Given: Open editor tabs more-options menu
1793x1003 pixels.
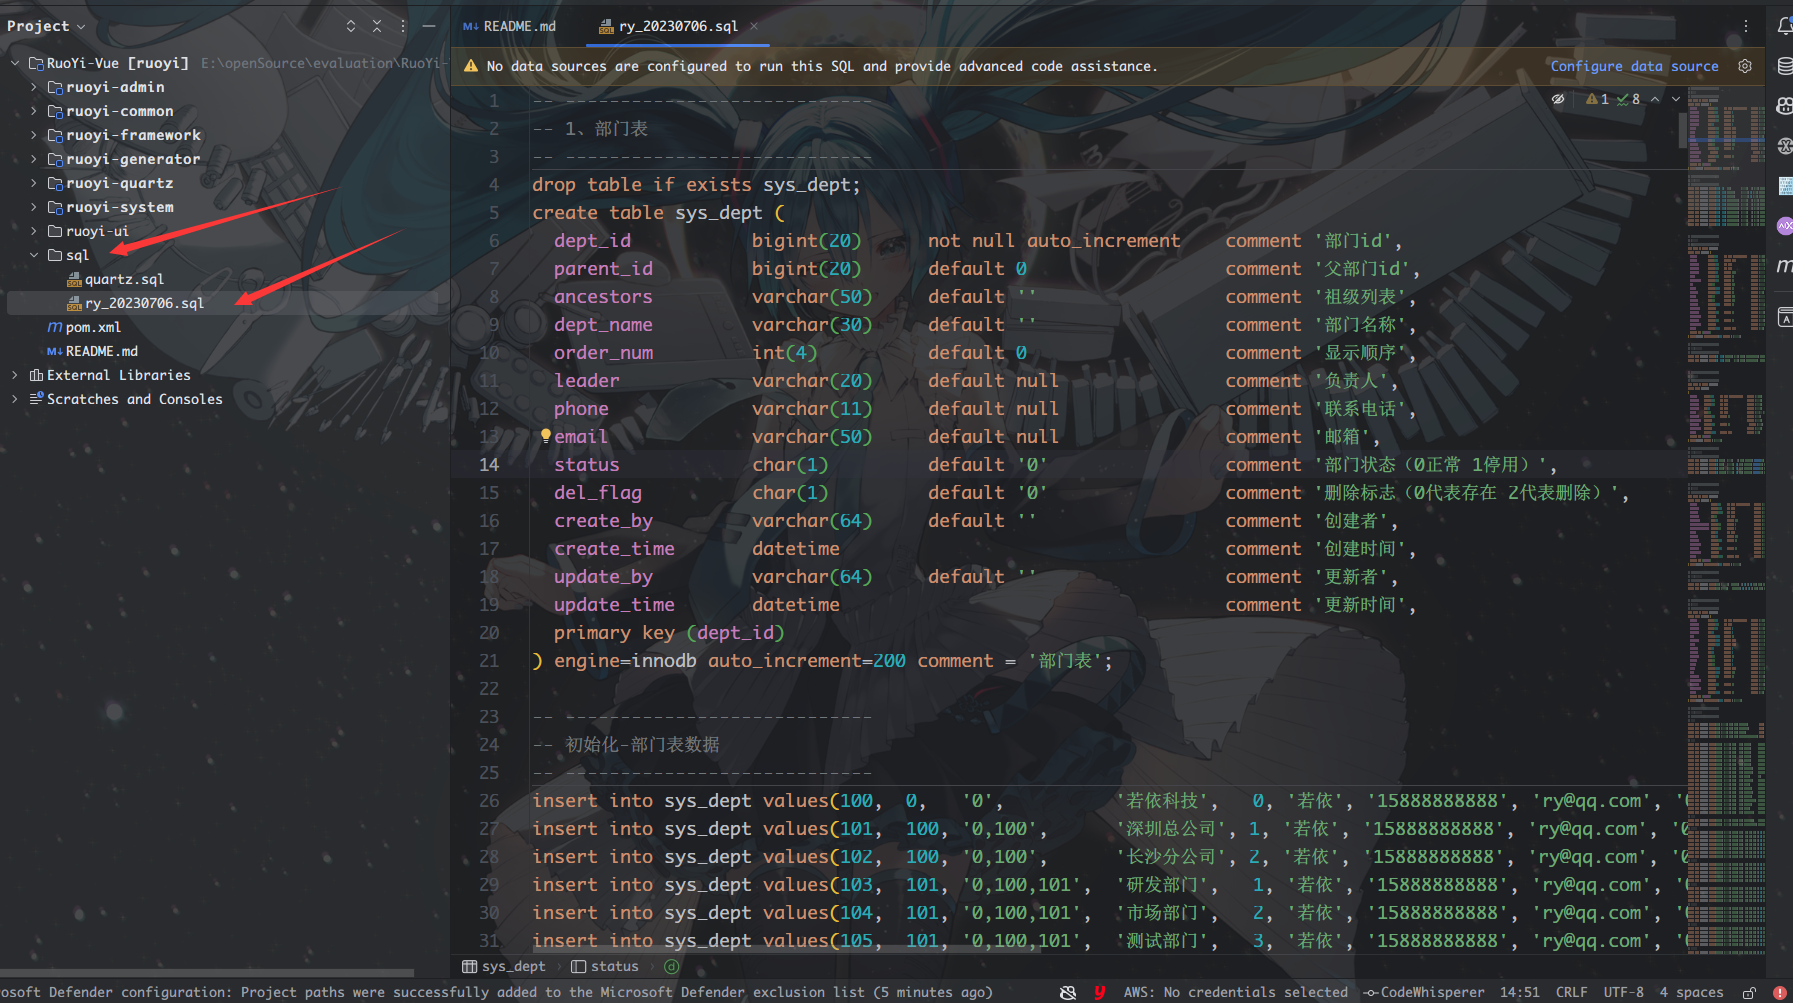Looking at the screenshot, I should pos(1746,26).
